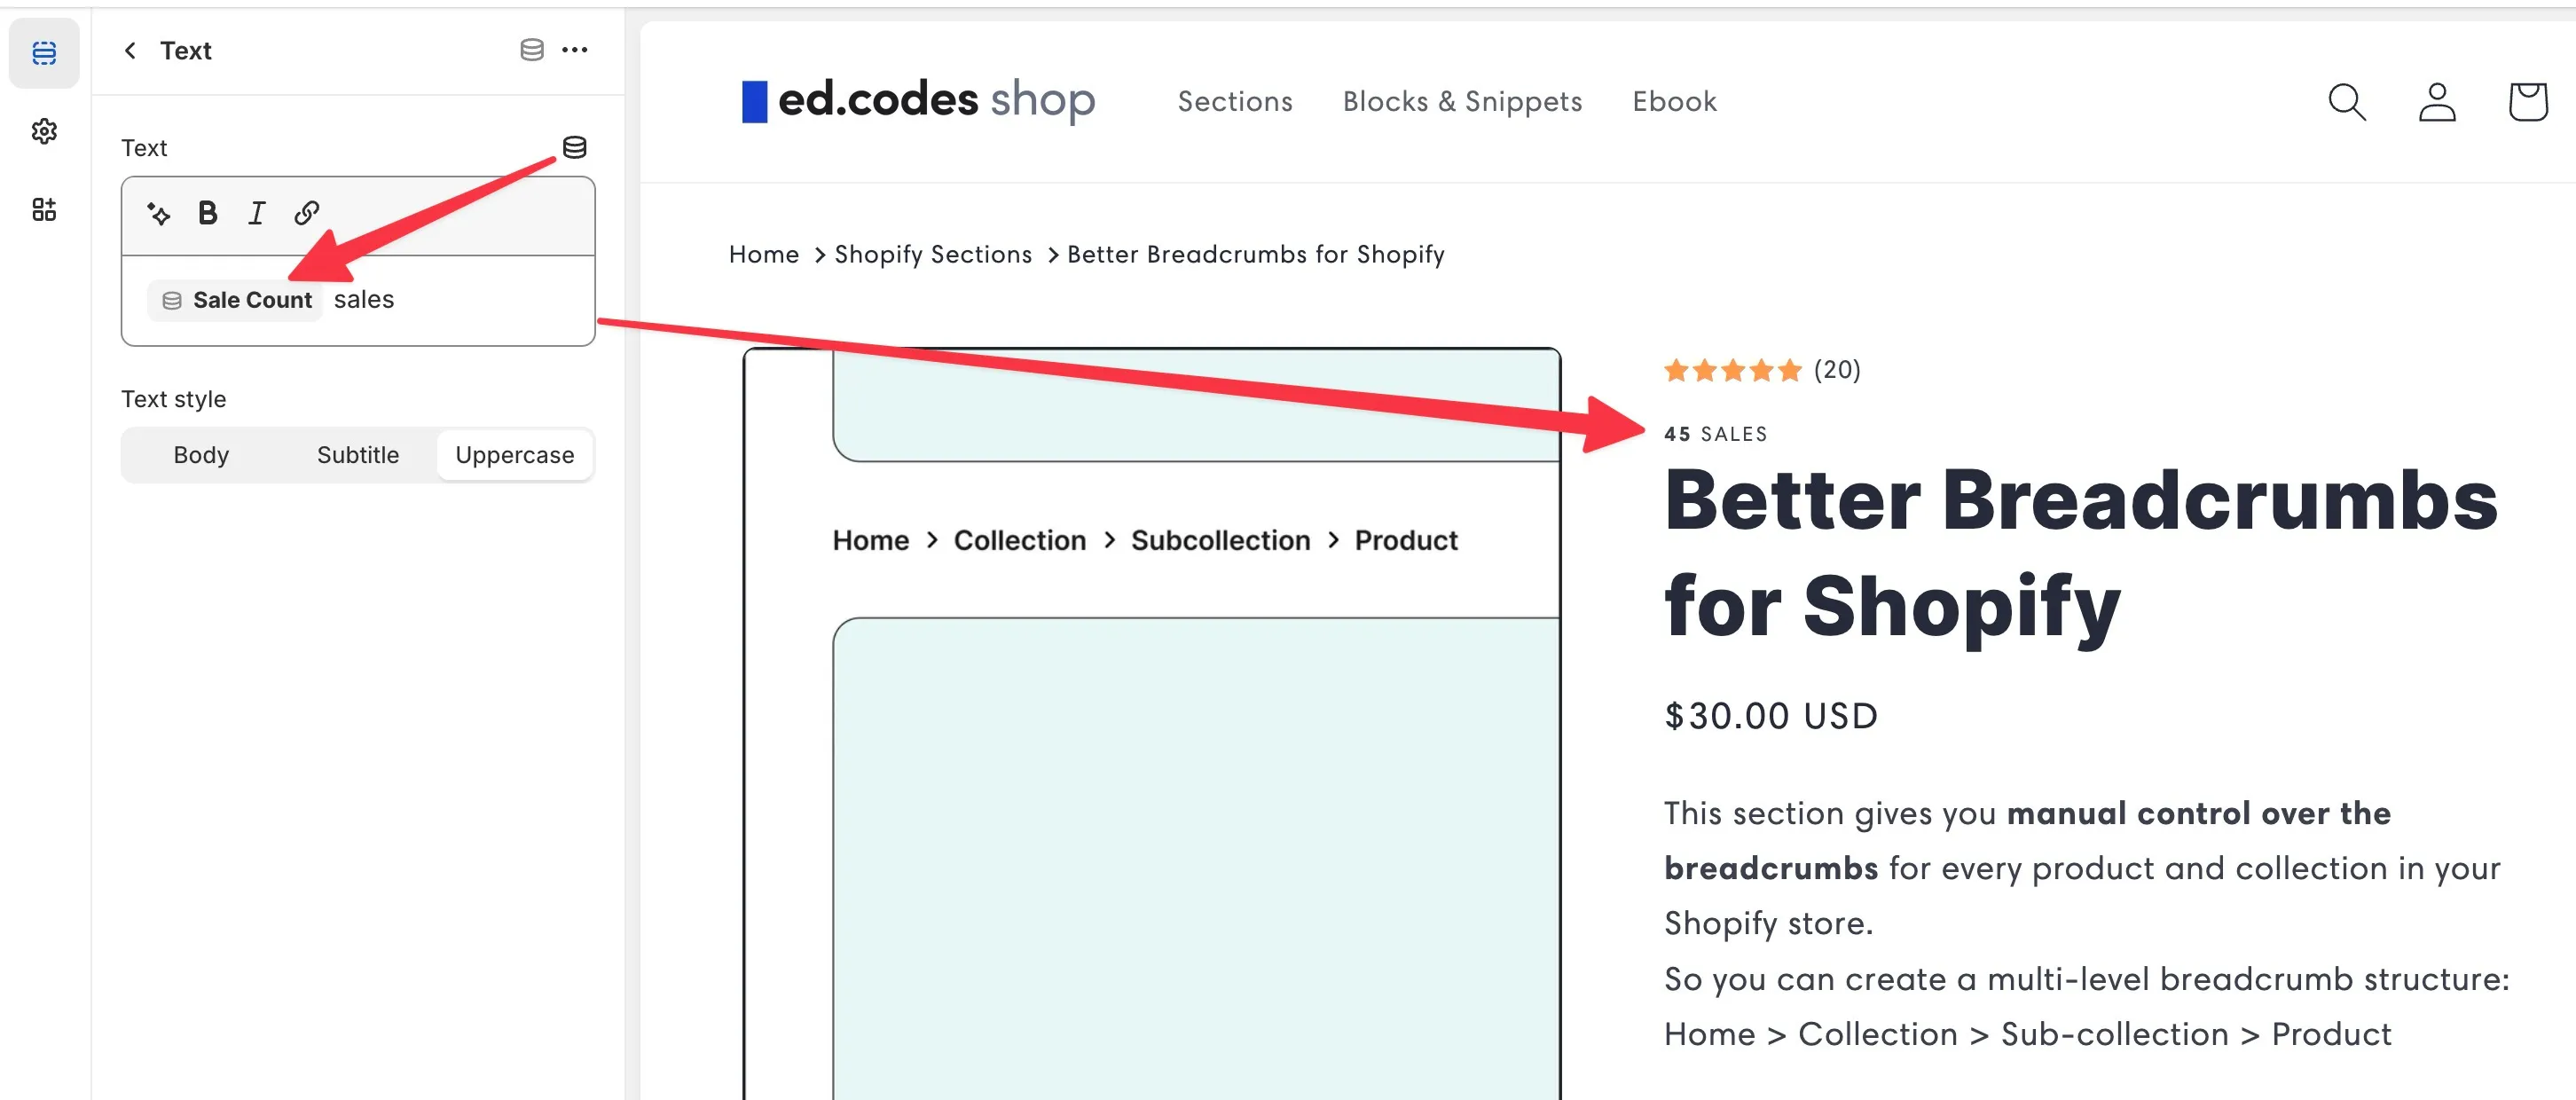
Task: Open the shopping cart icon
Action: coord(2528,102)
